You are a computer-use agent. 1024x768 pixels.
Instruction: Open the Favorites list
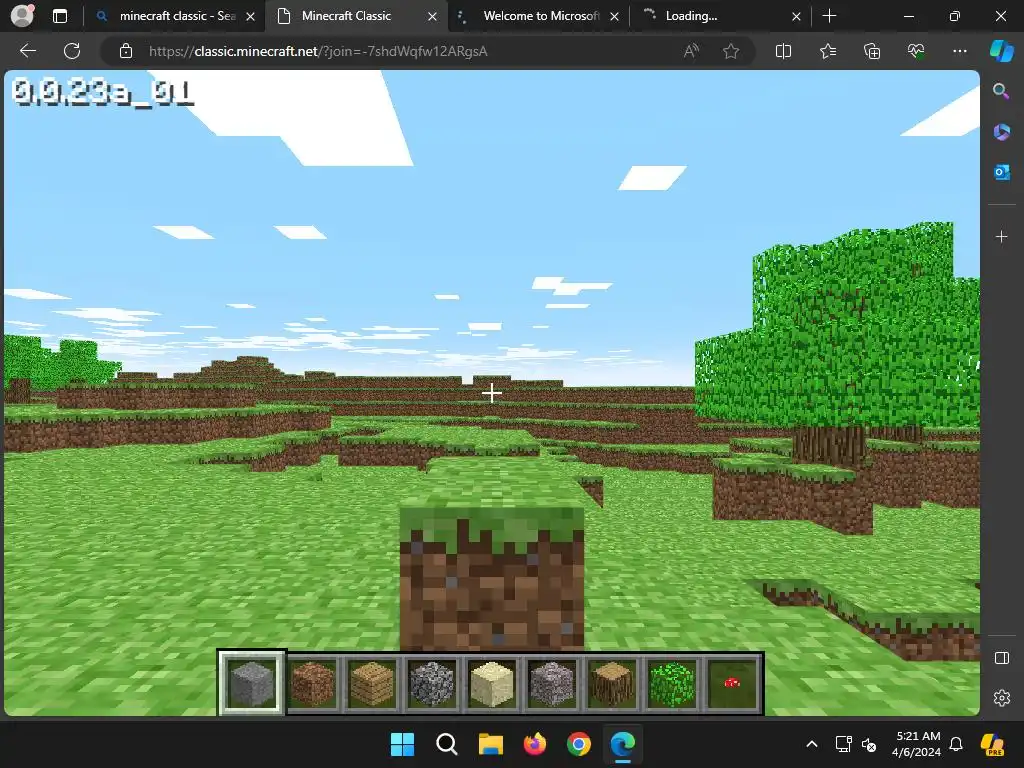827,51
